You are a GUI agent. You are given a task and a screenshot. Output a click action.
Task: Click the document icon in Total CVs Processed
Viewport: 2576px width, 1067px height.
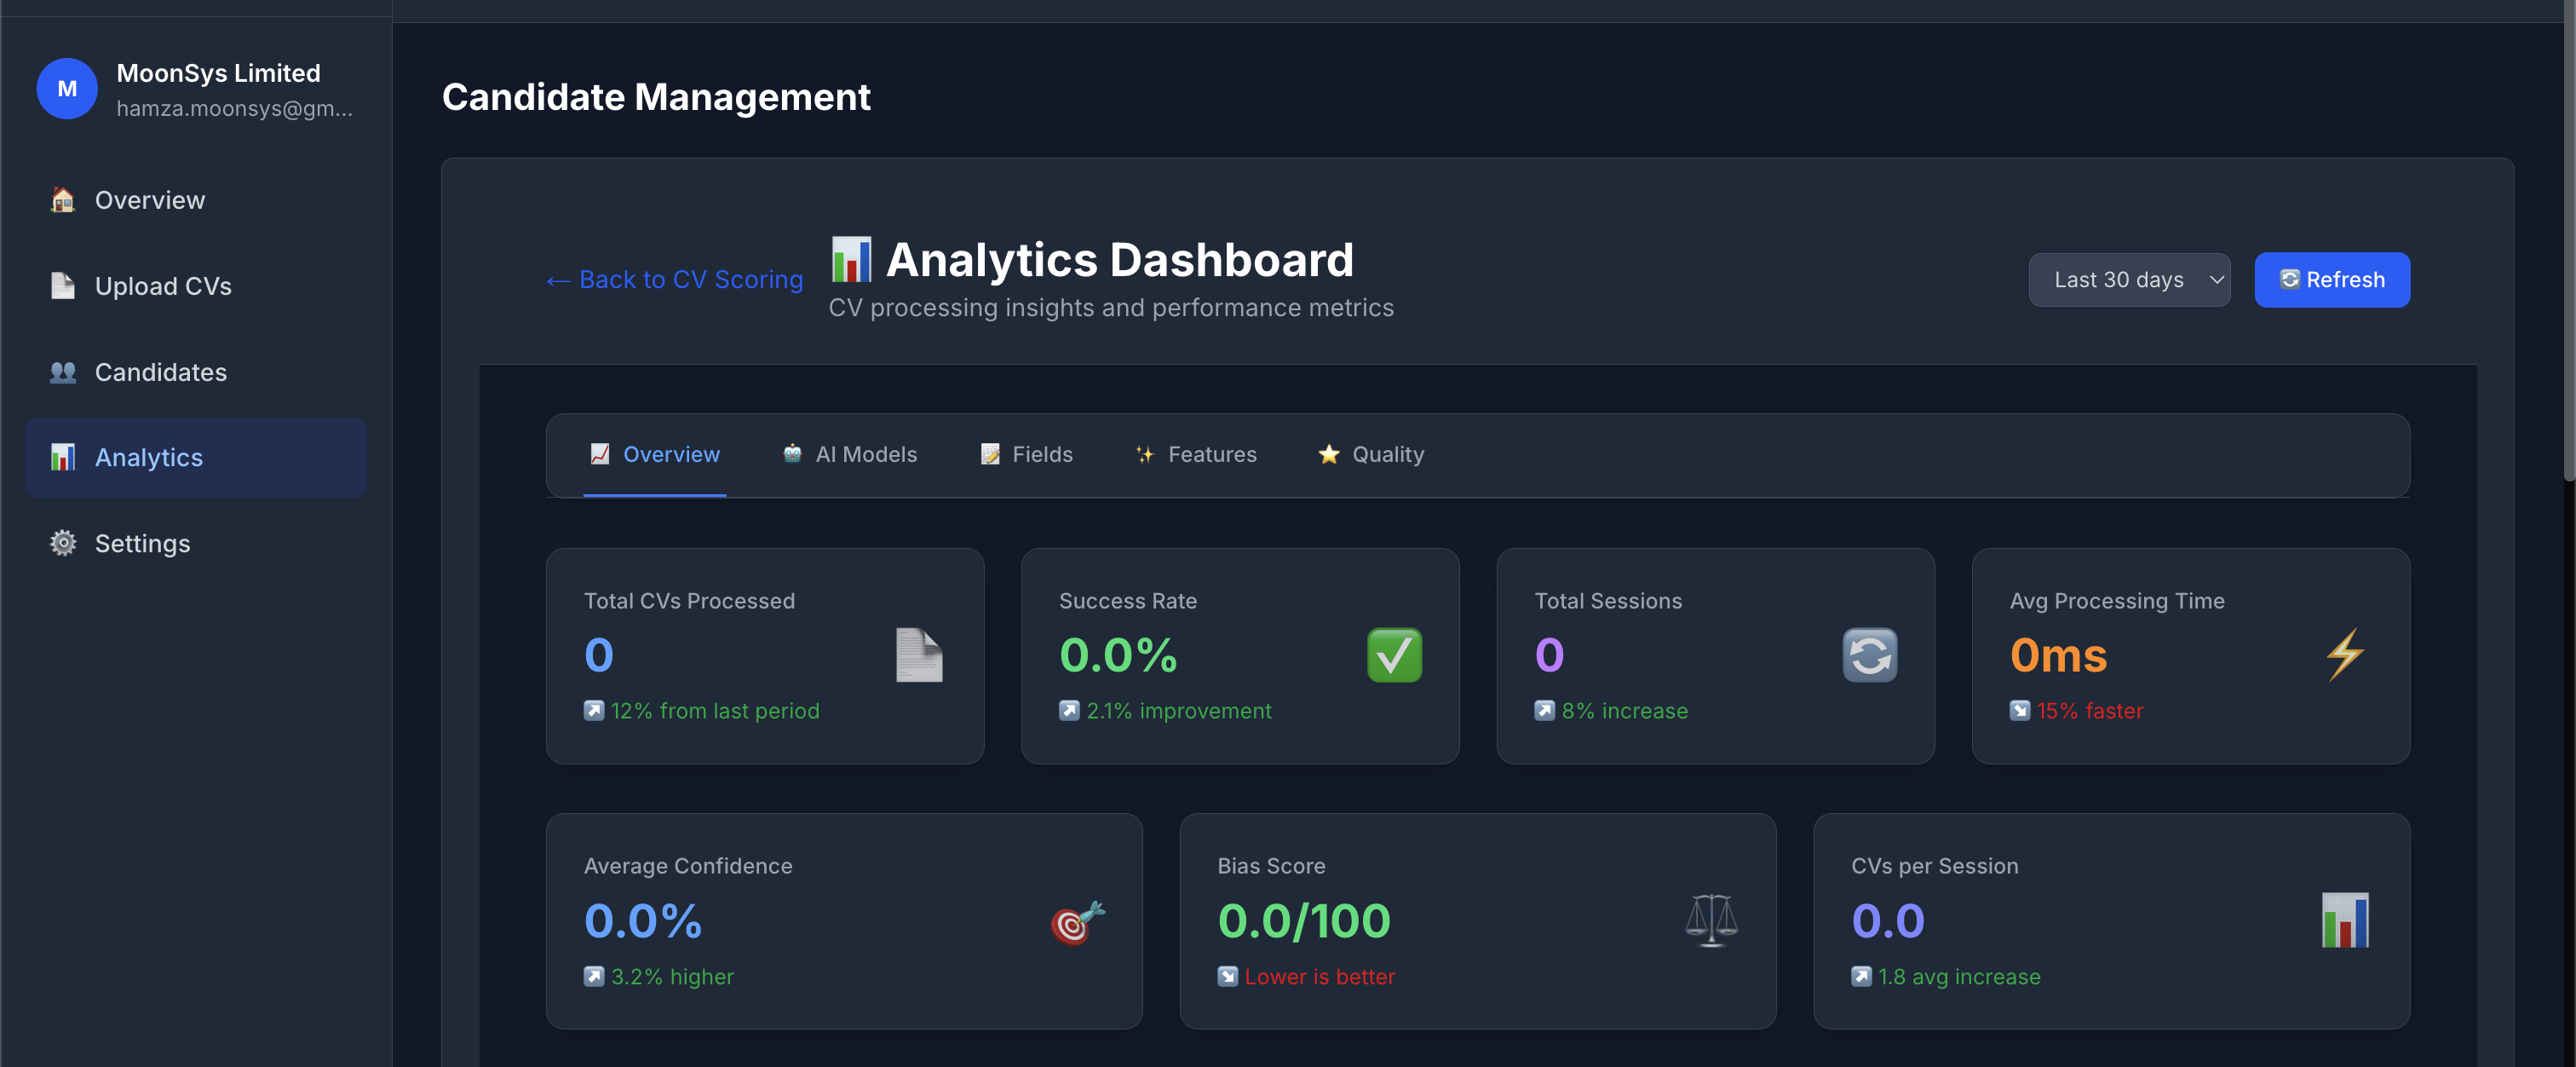(x=918, y=655)
